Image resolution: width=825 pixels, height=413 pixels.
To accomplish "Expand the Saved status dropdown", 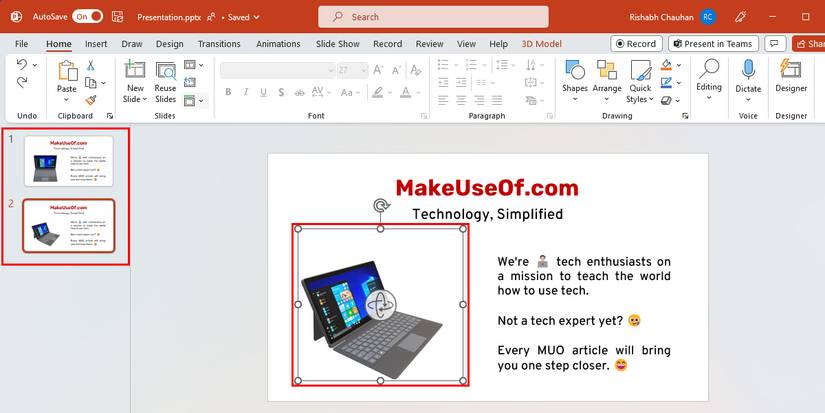I will tap(256, 17).
